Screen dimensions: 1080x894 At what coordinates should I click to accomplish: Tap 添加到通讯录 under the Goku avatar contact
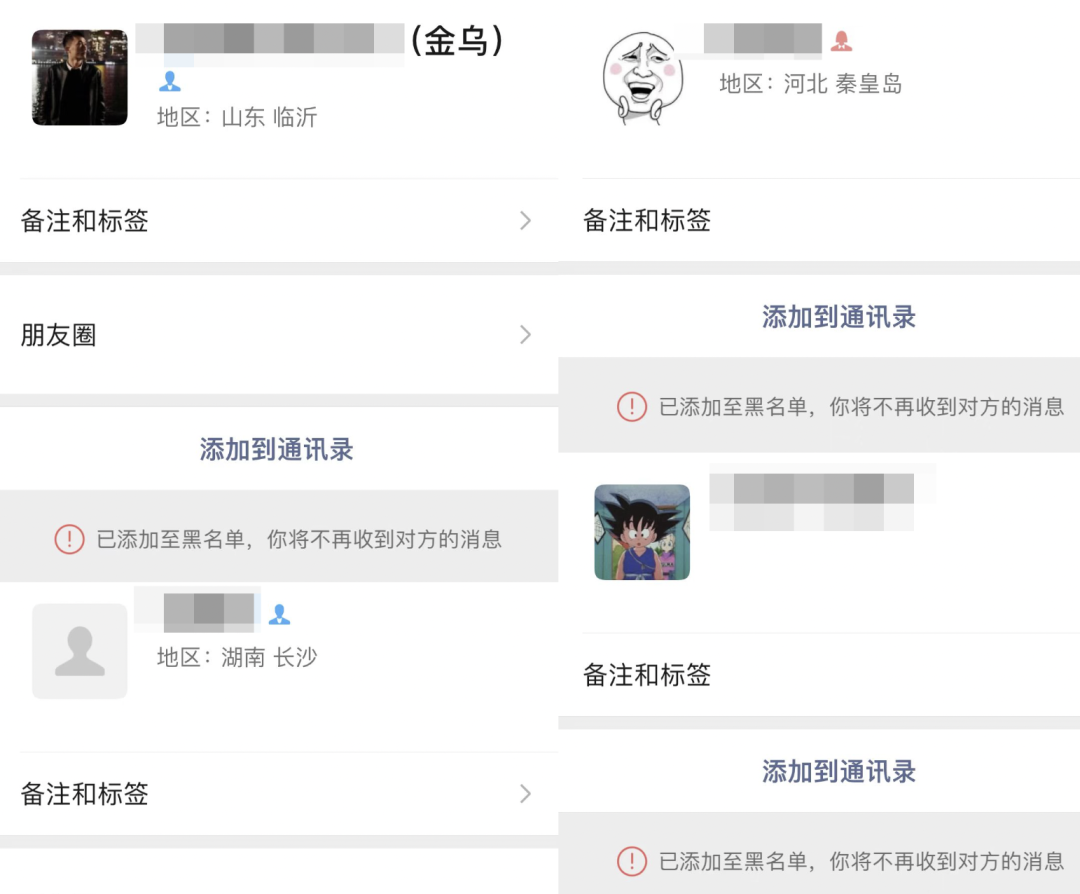coord(839,771)
